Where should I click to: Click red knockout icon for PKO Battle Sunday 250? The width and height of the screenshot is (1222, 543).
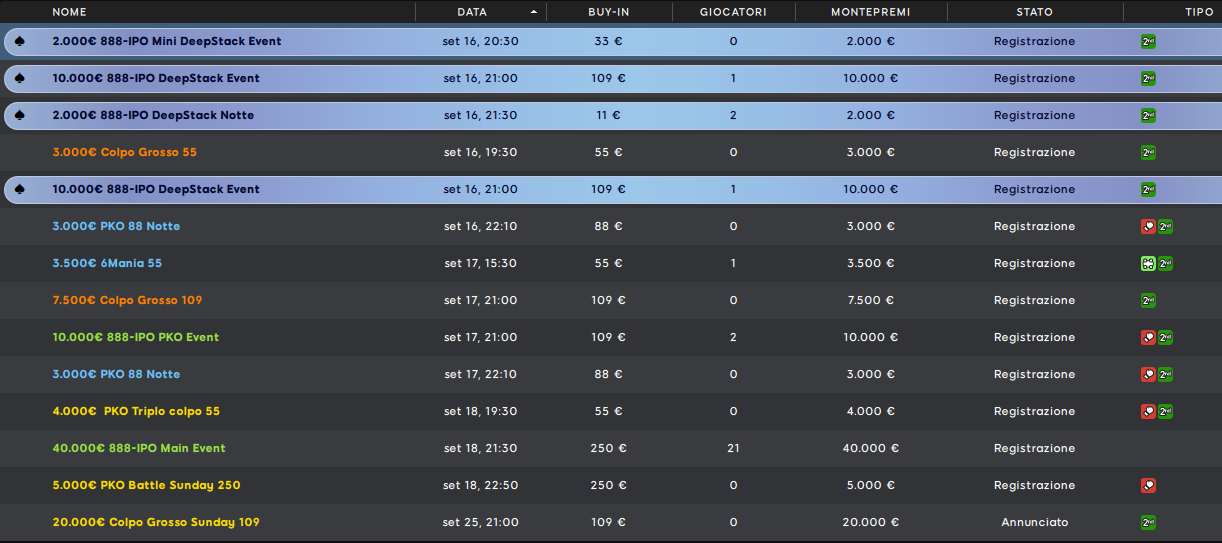(1148, 486)
